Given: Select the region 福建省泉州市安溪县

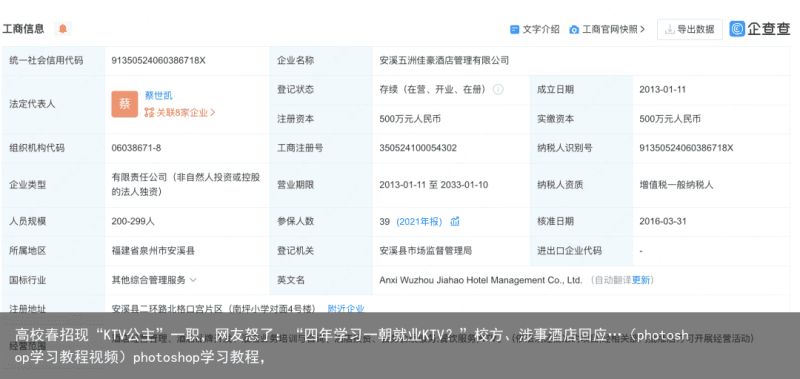Looking at the screenshot, I should click(x=153, y=250).
